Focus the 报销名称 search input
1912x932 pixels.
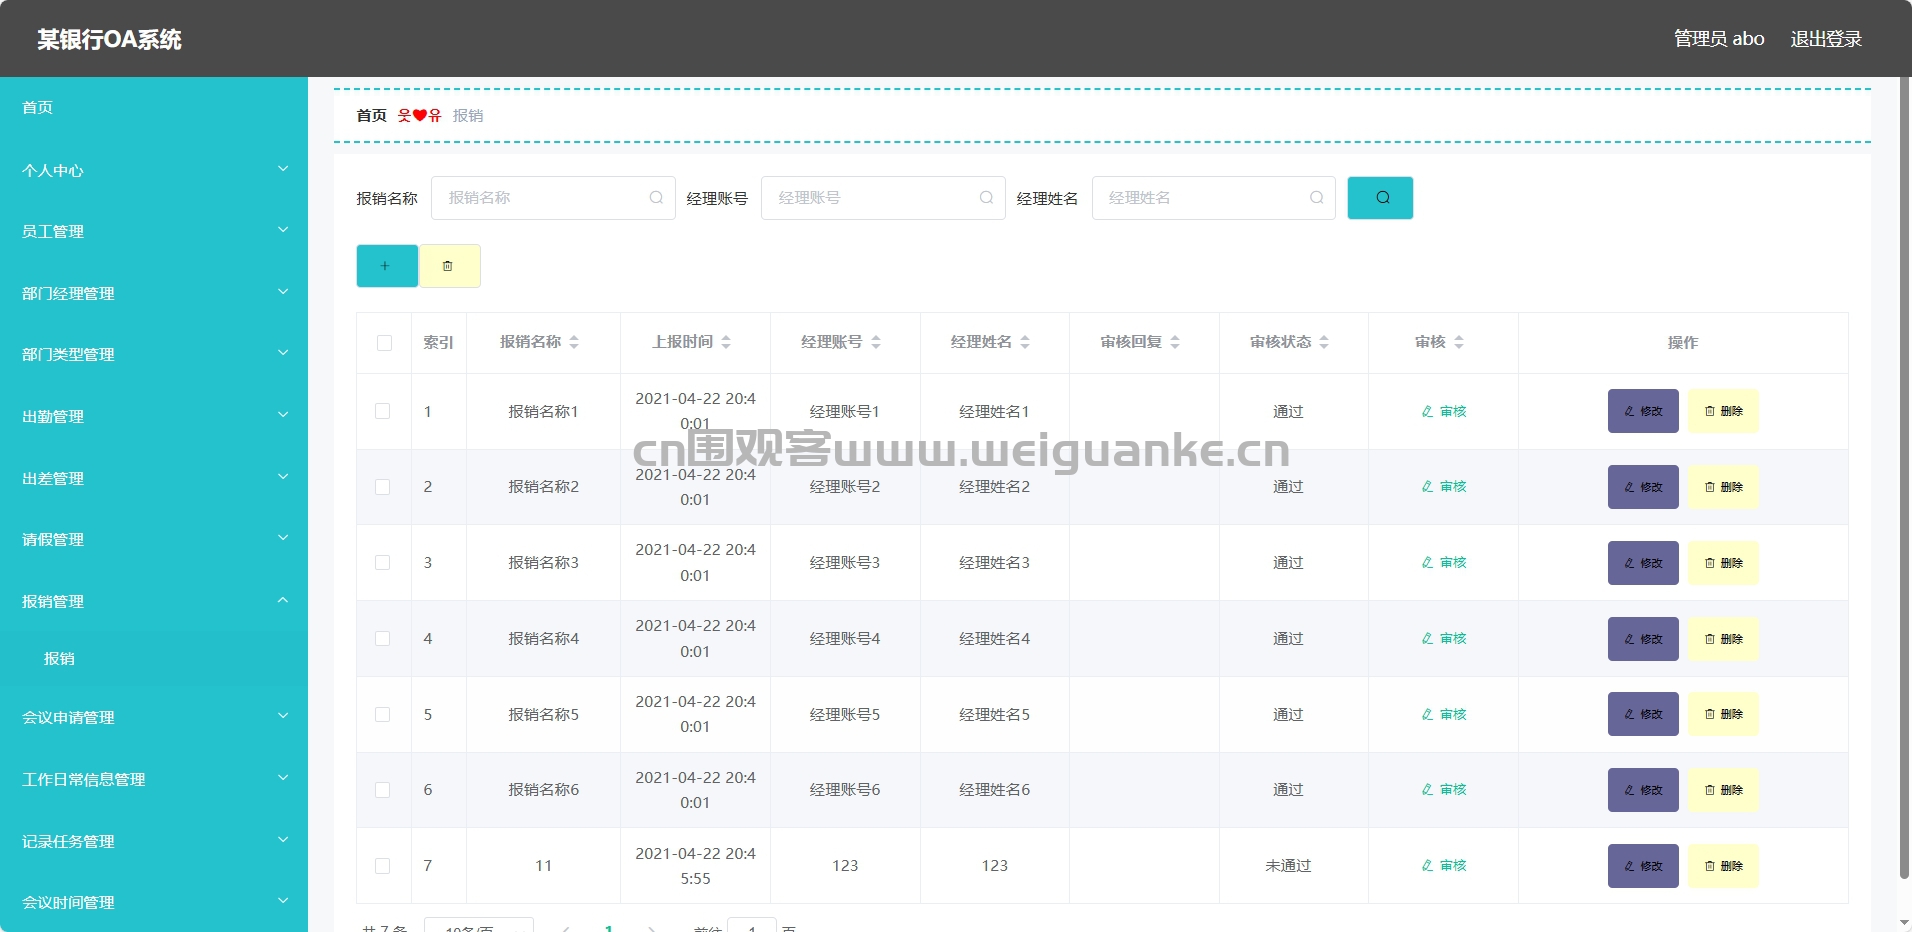click(x=553, y=198)
